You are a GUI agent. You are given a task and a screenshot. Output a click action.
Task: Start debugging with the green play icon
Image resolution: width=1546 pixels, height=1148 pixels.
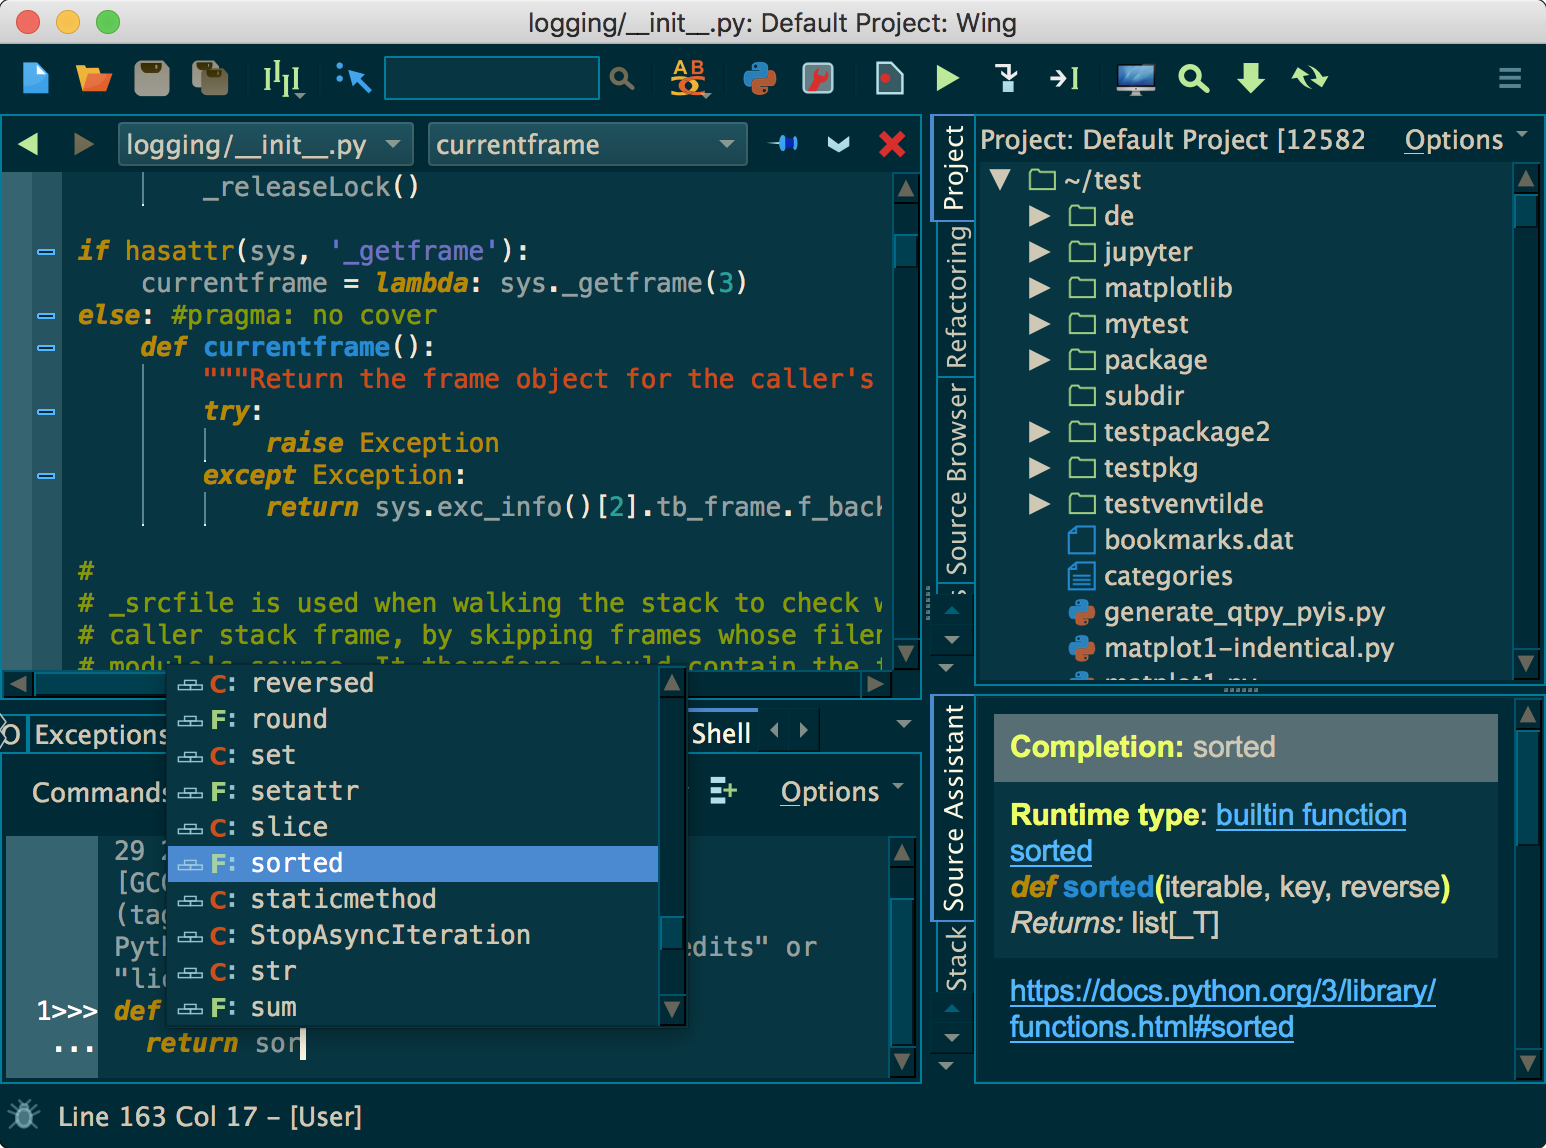(947, 78)
